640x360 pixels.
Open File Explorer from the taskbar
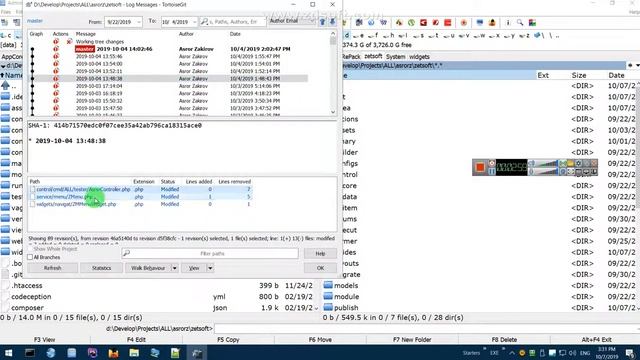tap(134, 353)
